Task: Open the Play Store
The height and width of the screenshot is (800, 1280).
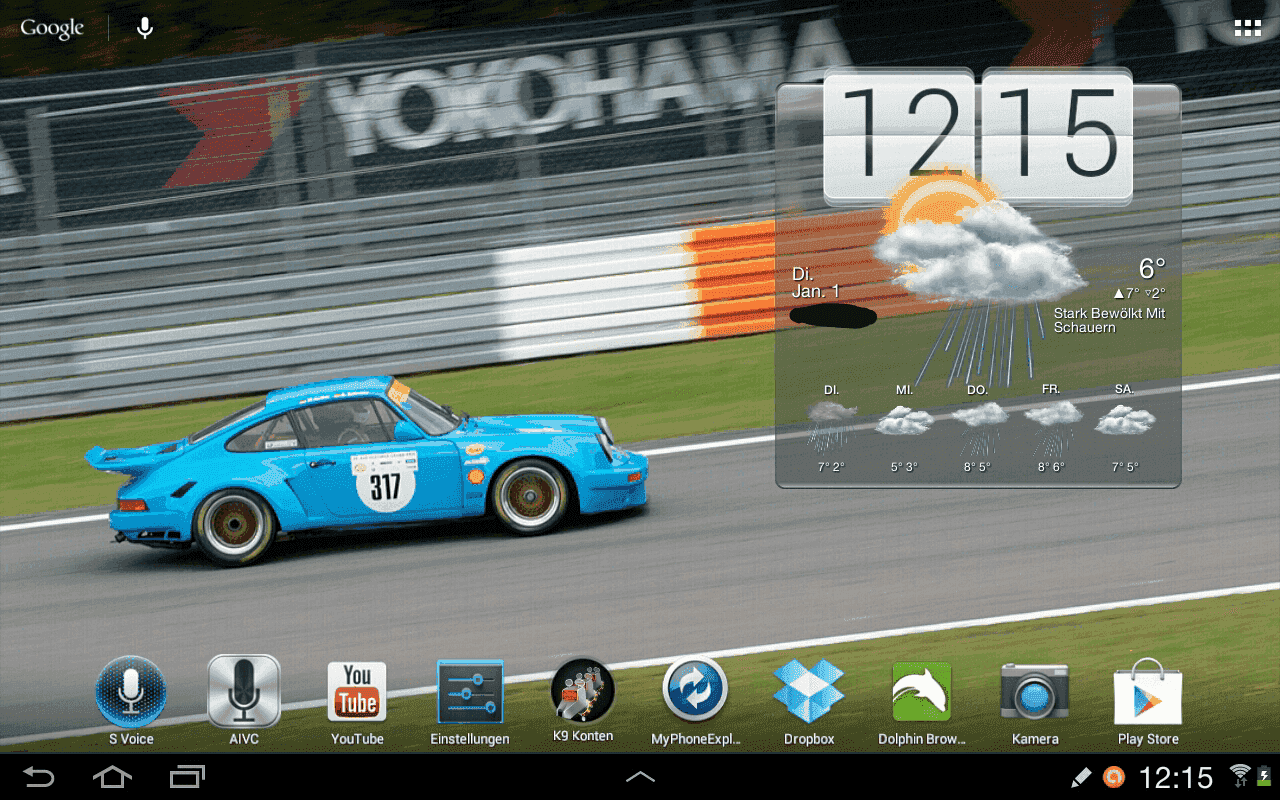Action: [x=1148, y=701]
